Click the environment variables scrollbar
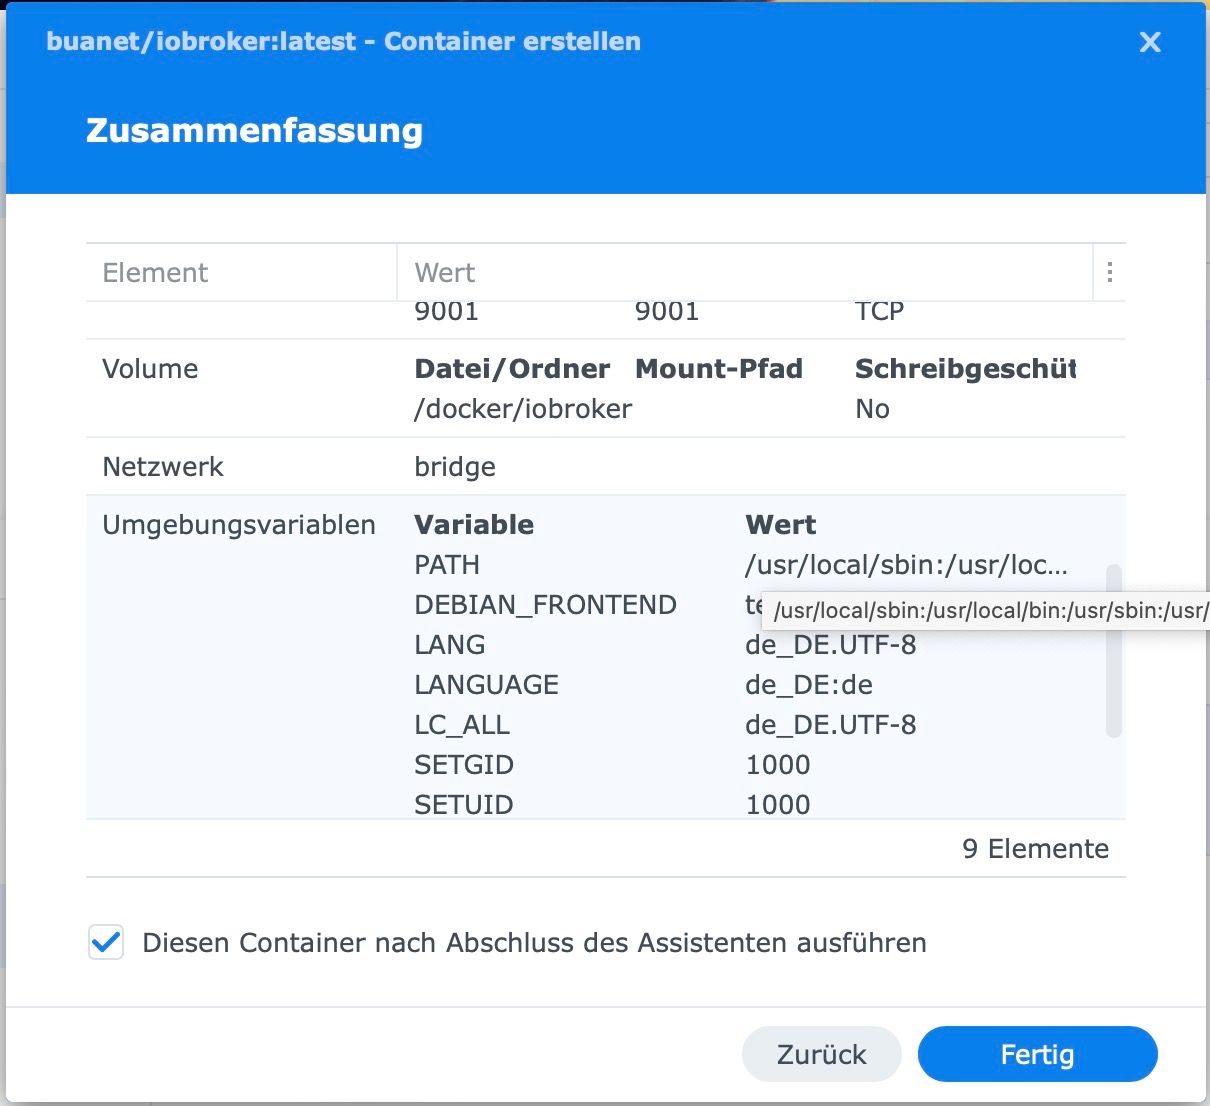The width and height of the screenshot is (1210, 1106). [x=1113, y=650]
